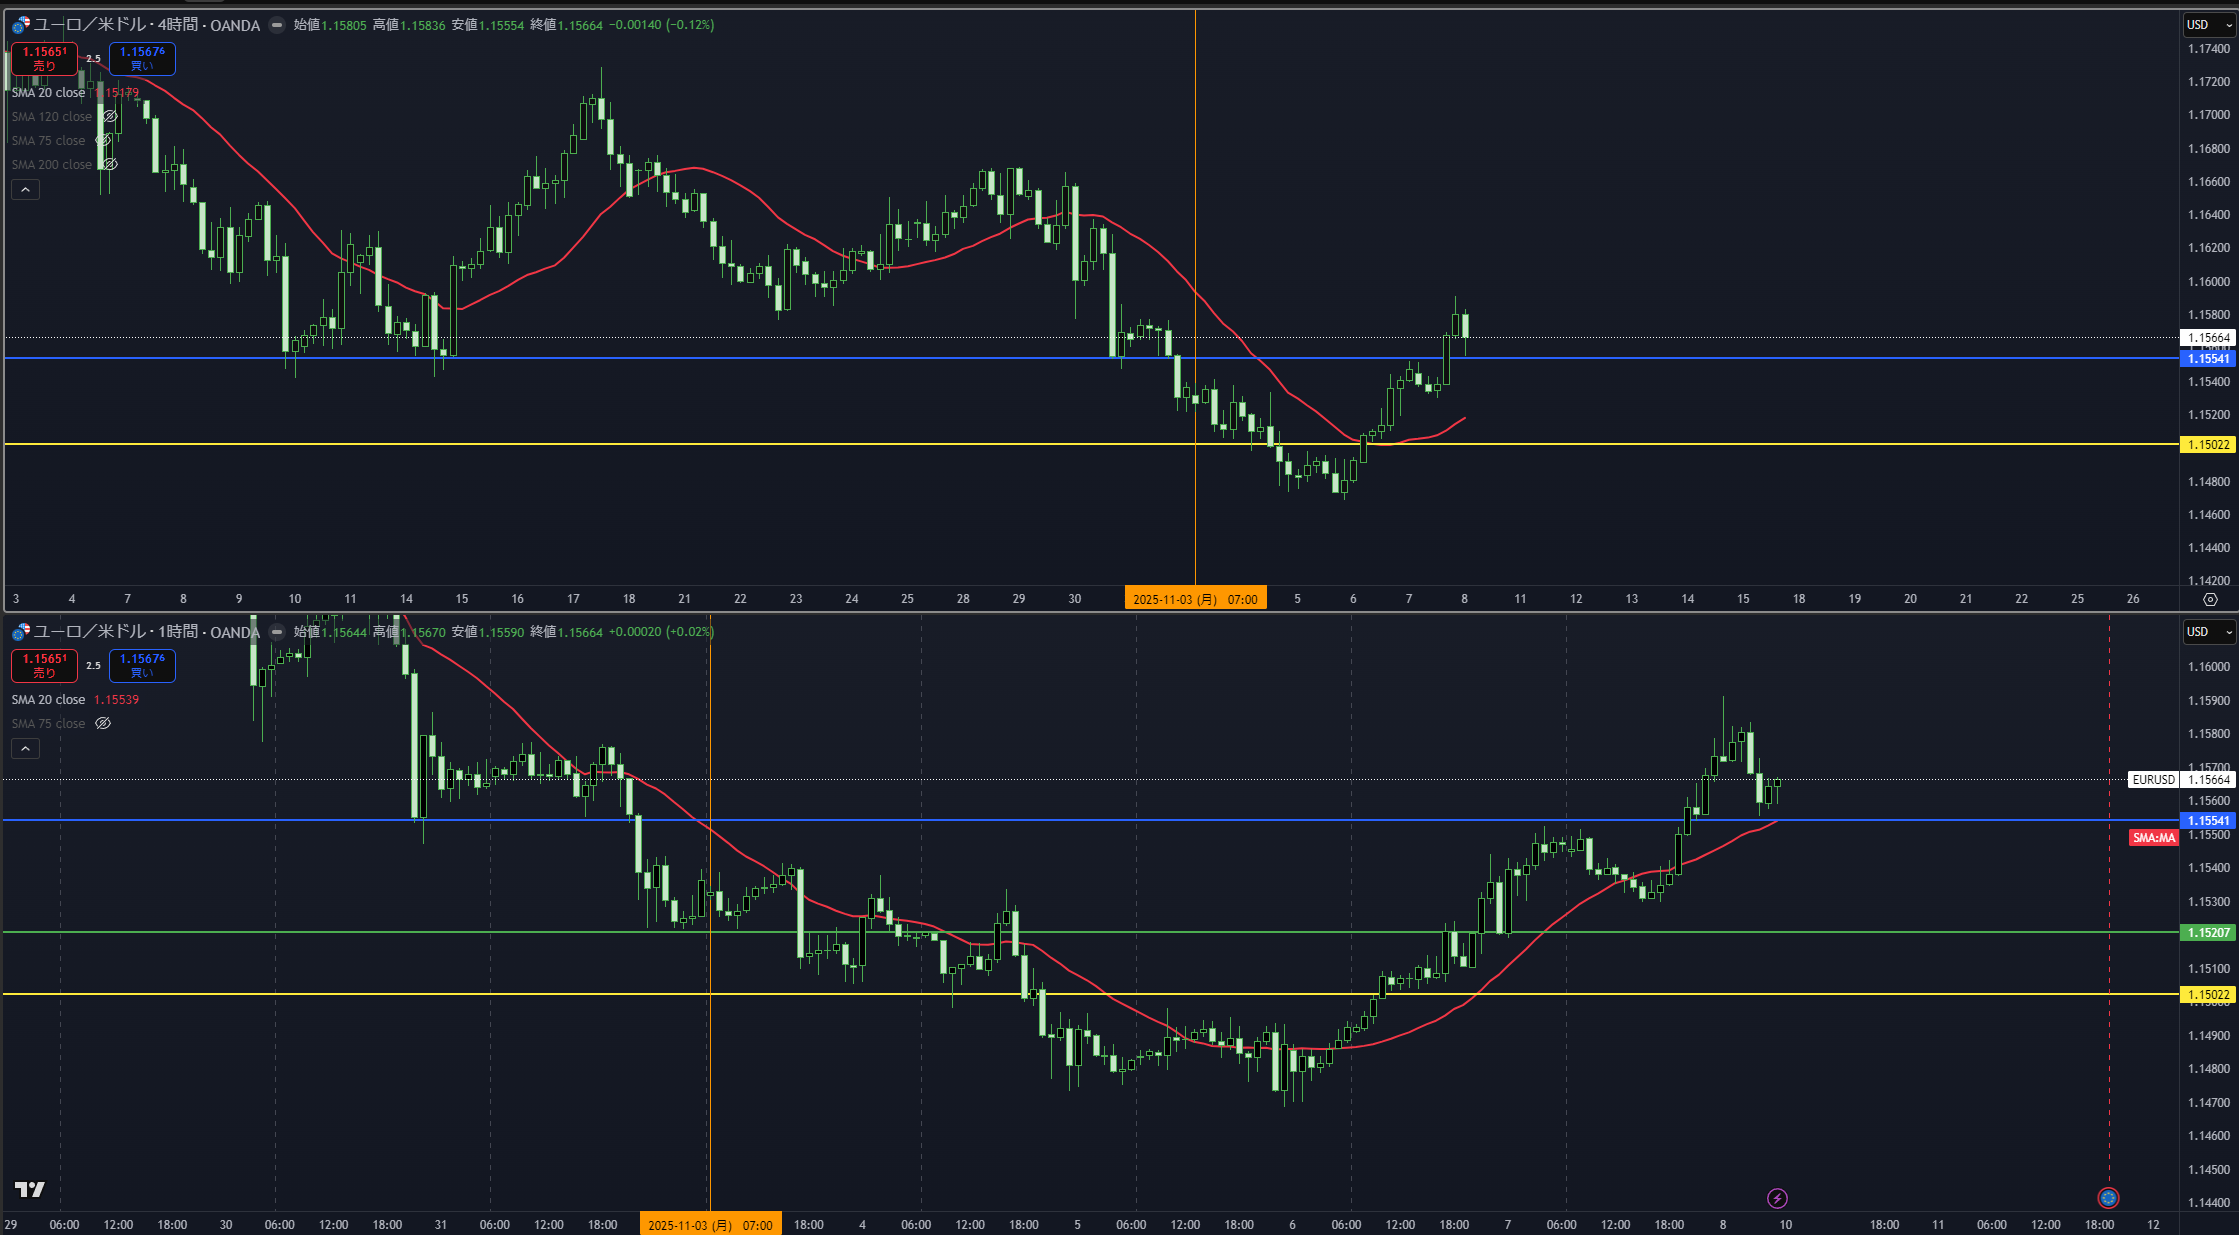
Task: Open time axis settings gear in 4-hour chart
Action: pyautogui.click(x=2210, y=599)
